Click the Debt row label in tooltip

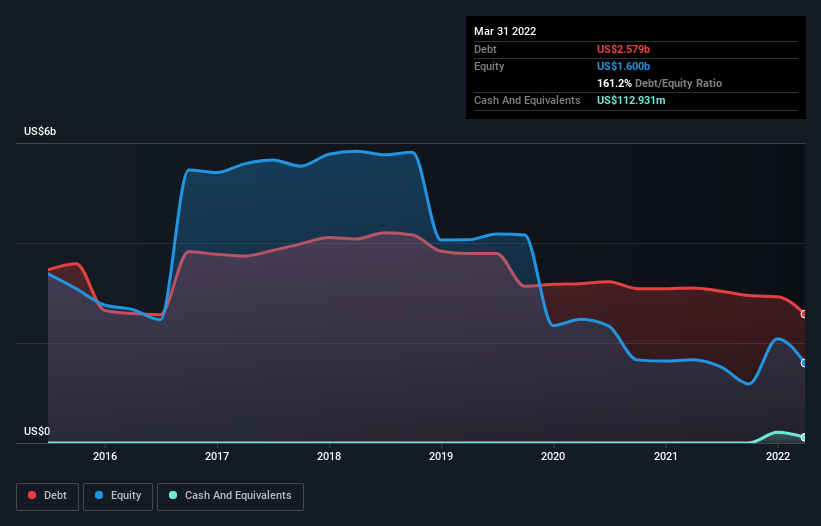tap(485, 49)
